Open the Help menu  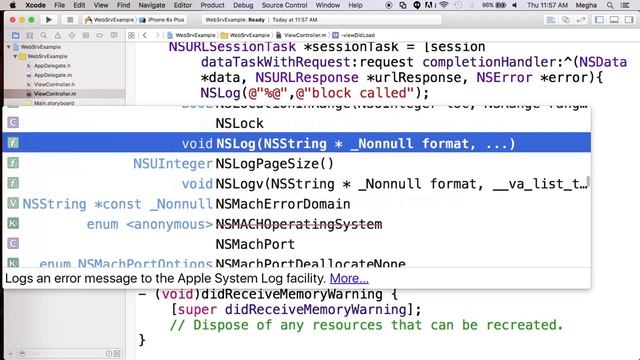pos(356,5)
